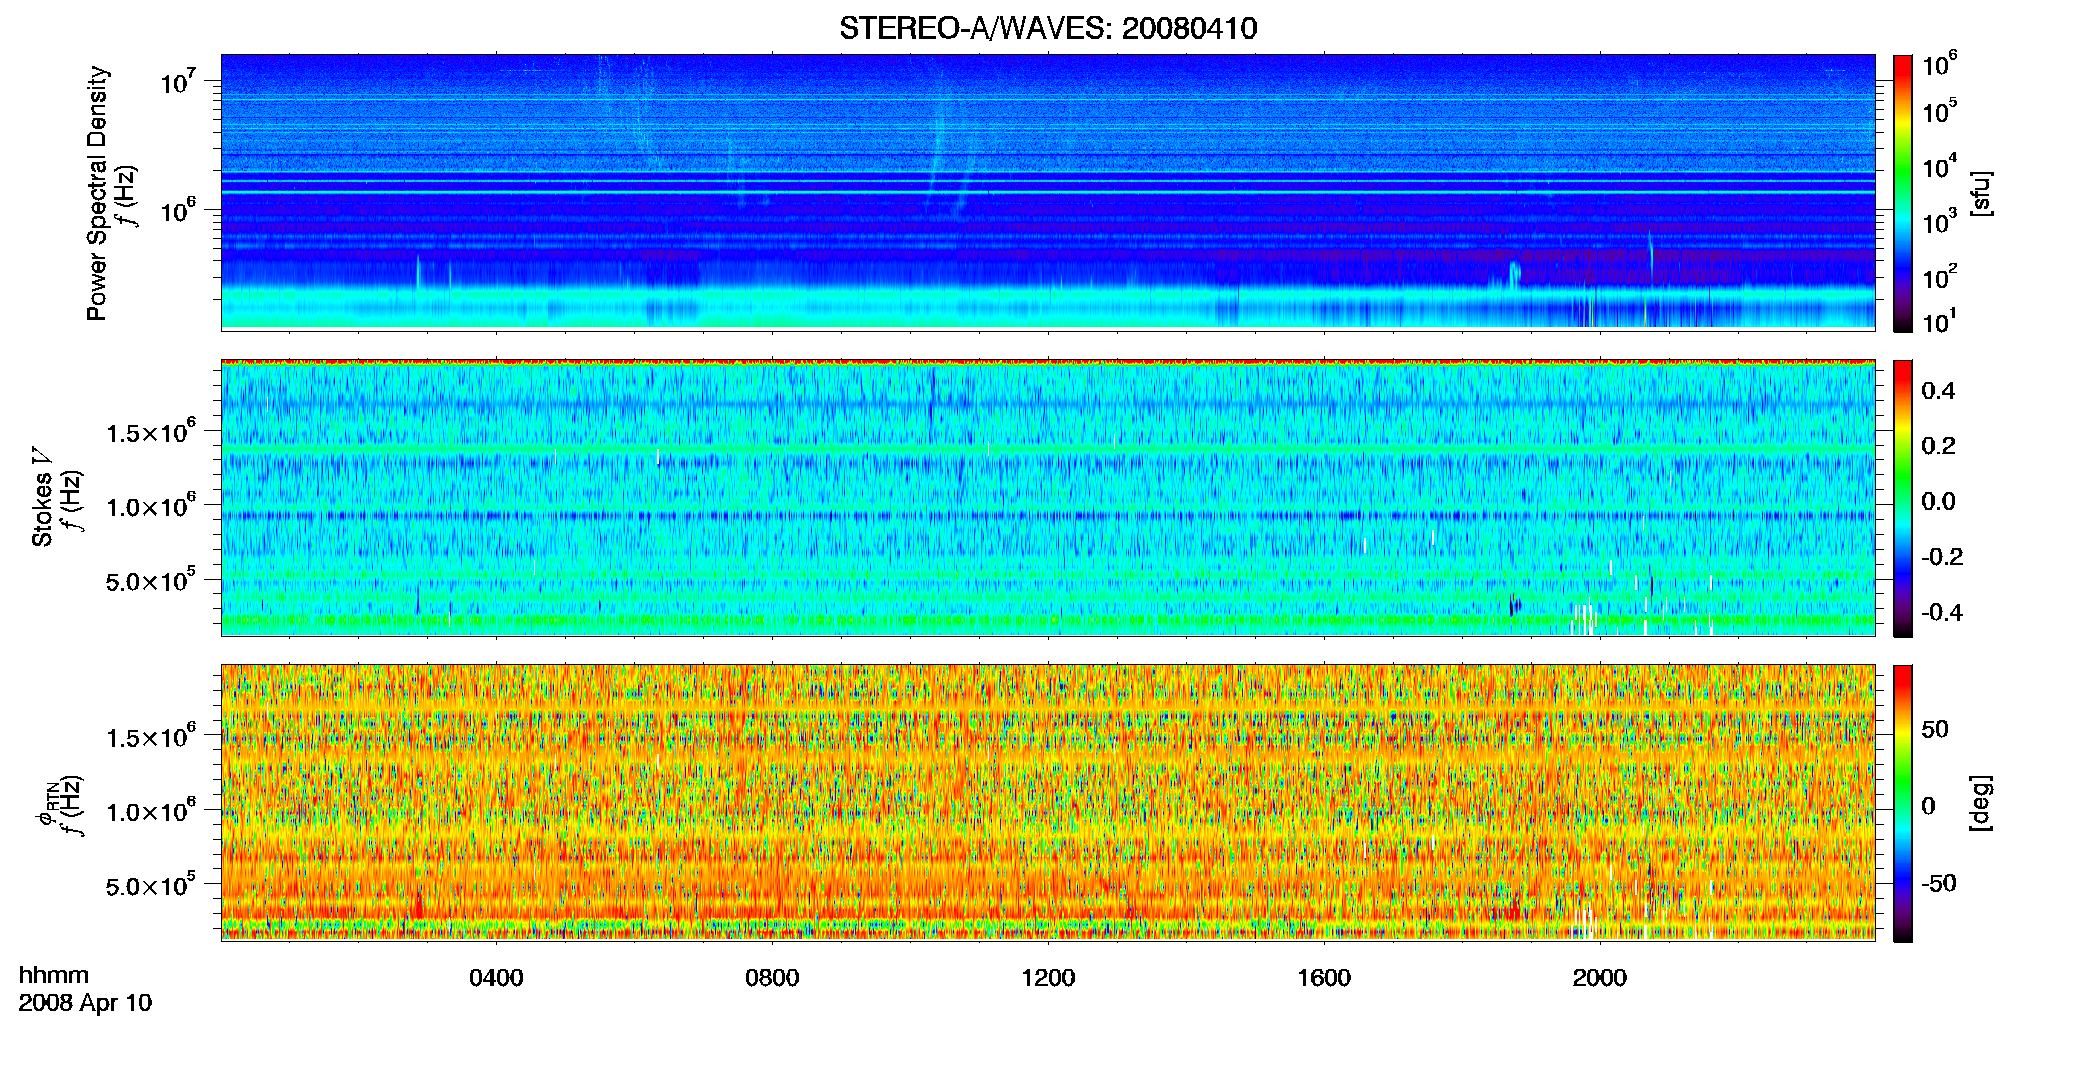
Task: Click the Stokes V spectrogram panel
Action: (1048, 498)
